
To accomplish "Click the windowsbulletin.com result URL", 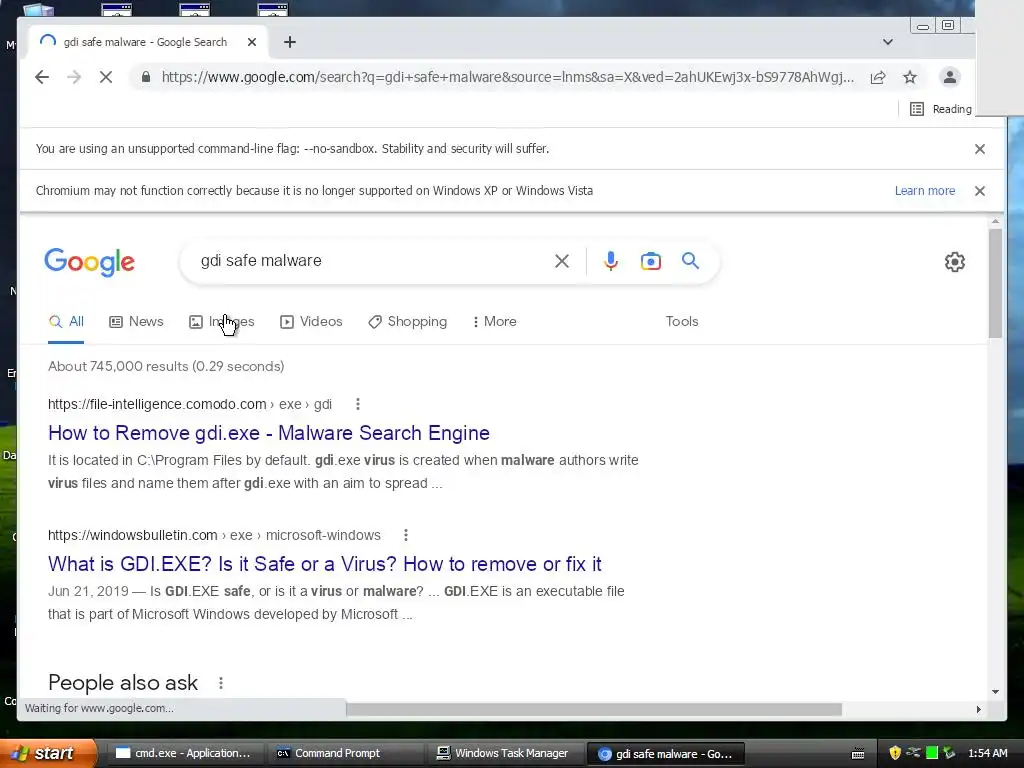I will pyautogui.click(x=214, y=535).
